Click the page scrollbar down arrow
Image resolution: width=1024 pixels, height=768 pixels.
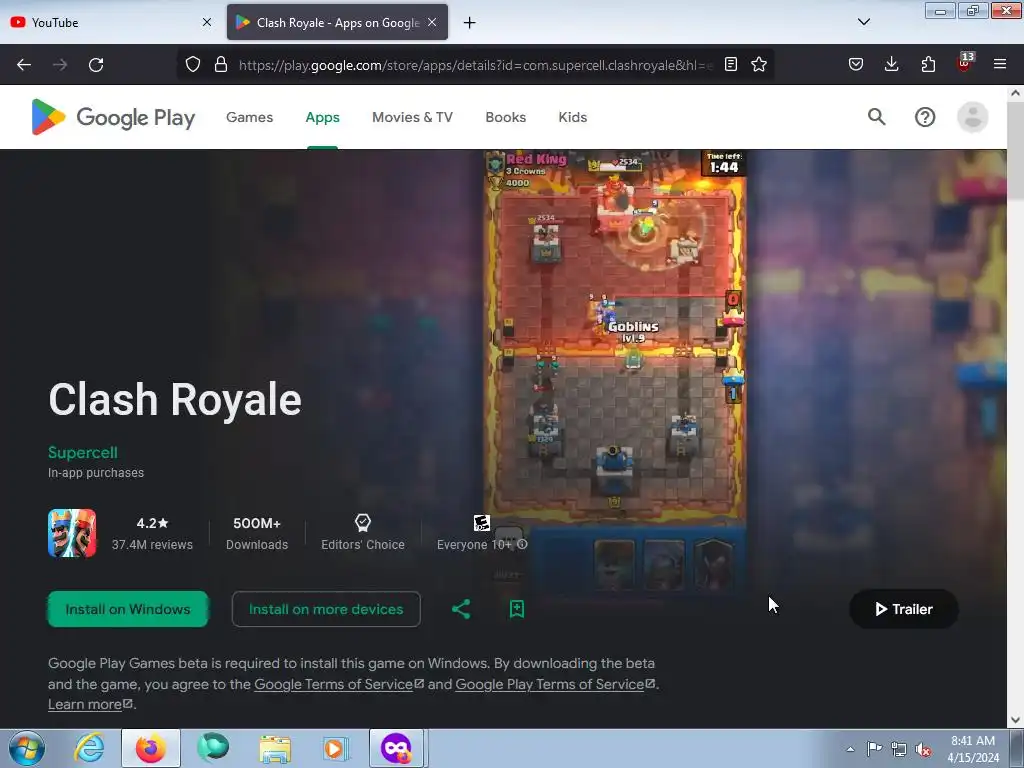pos(1015,720)
